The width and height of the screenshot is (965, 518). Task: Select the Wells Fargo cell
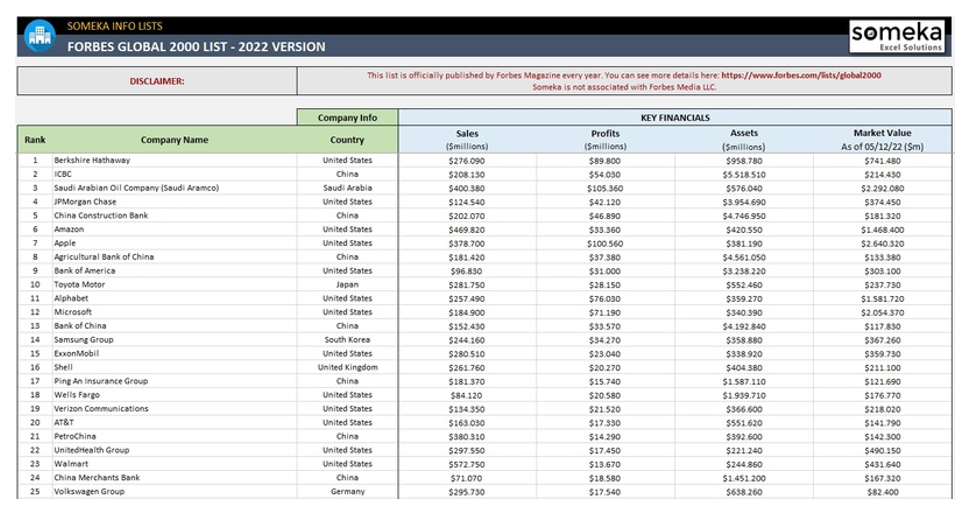click(x=174, y=395)
